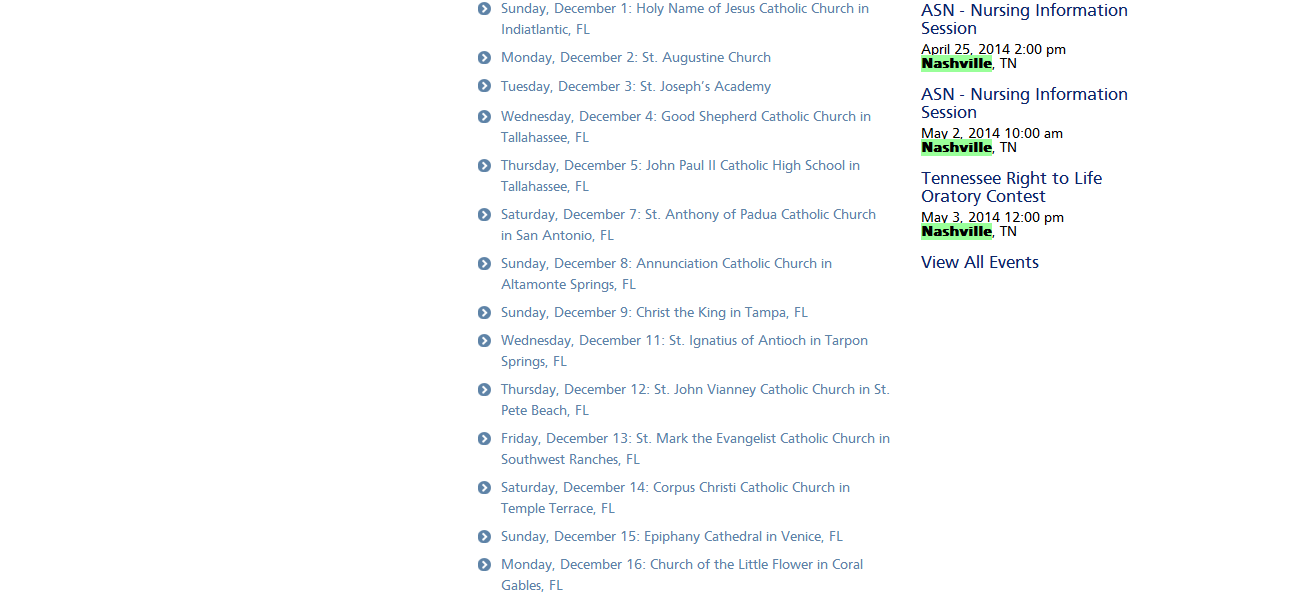The width and height of the screenshot is (1306, 616).
Task: Open the View All Events link
Action: tap(980, 262)
